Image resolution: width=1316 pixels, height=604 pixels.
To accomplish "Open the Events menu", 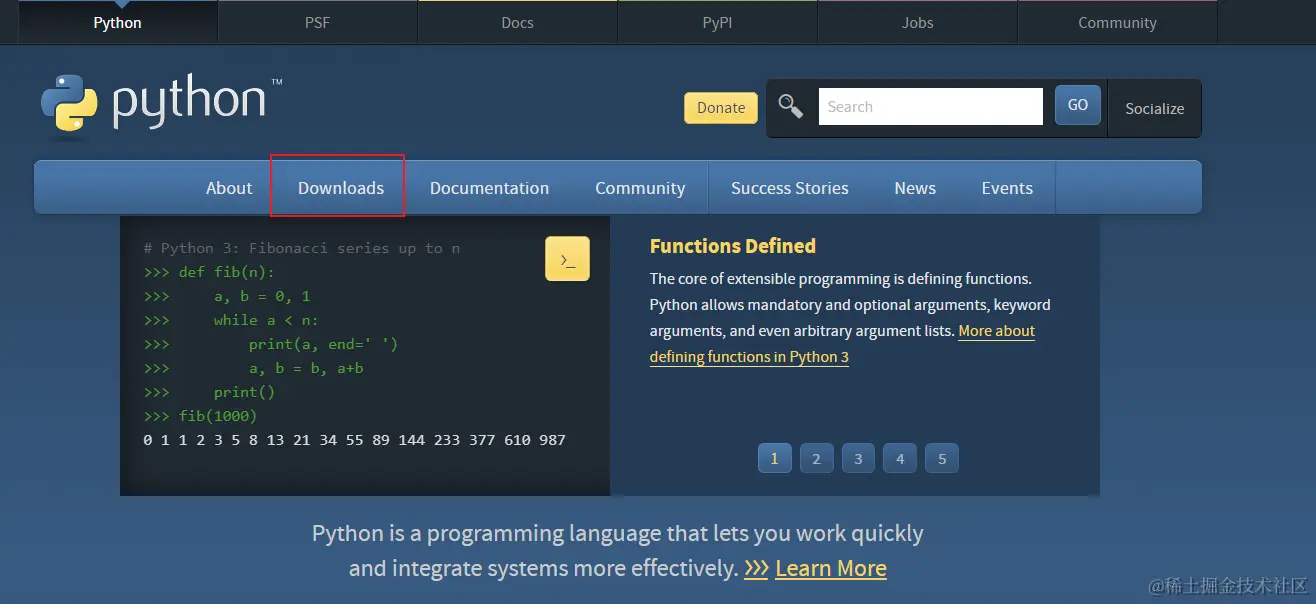I will [x=1007, y=188].
